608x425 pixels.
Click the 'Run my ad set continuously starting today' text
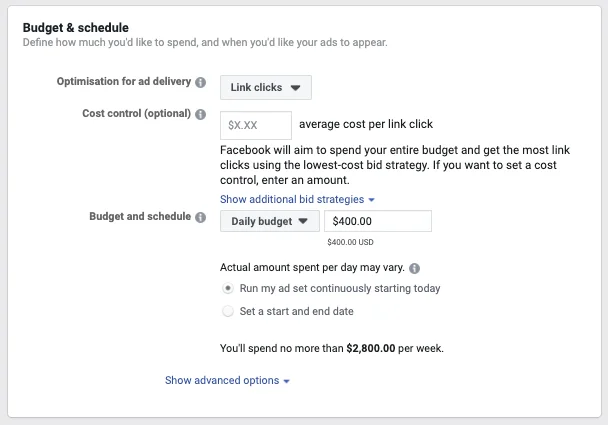point(340,288)
